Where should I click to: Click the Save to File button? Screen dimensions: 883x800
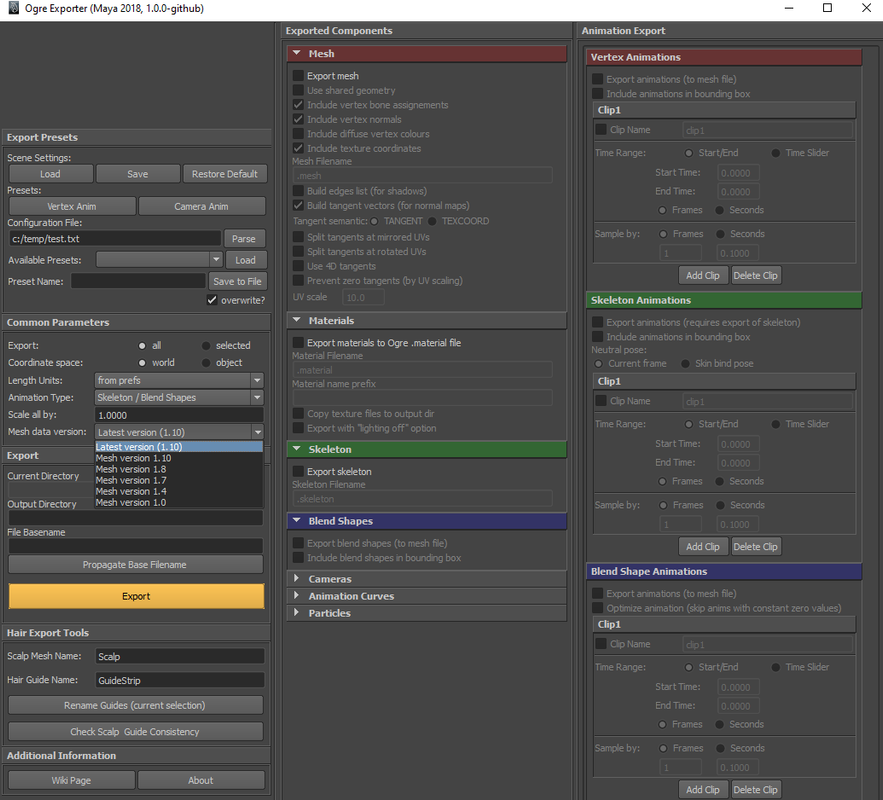pyautogui.click(x=238, y=281)
